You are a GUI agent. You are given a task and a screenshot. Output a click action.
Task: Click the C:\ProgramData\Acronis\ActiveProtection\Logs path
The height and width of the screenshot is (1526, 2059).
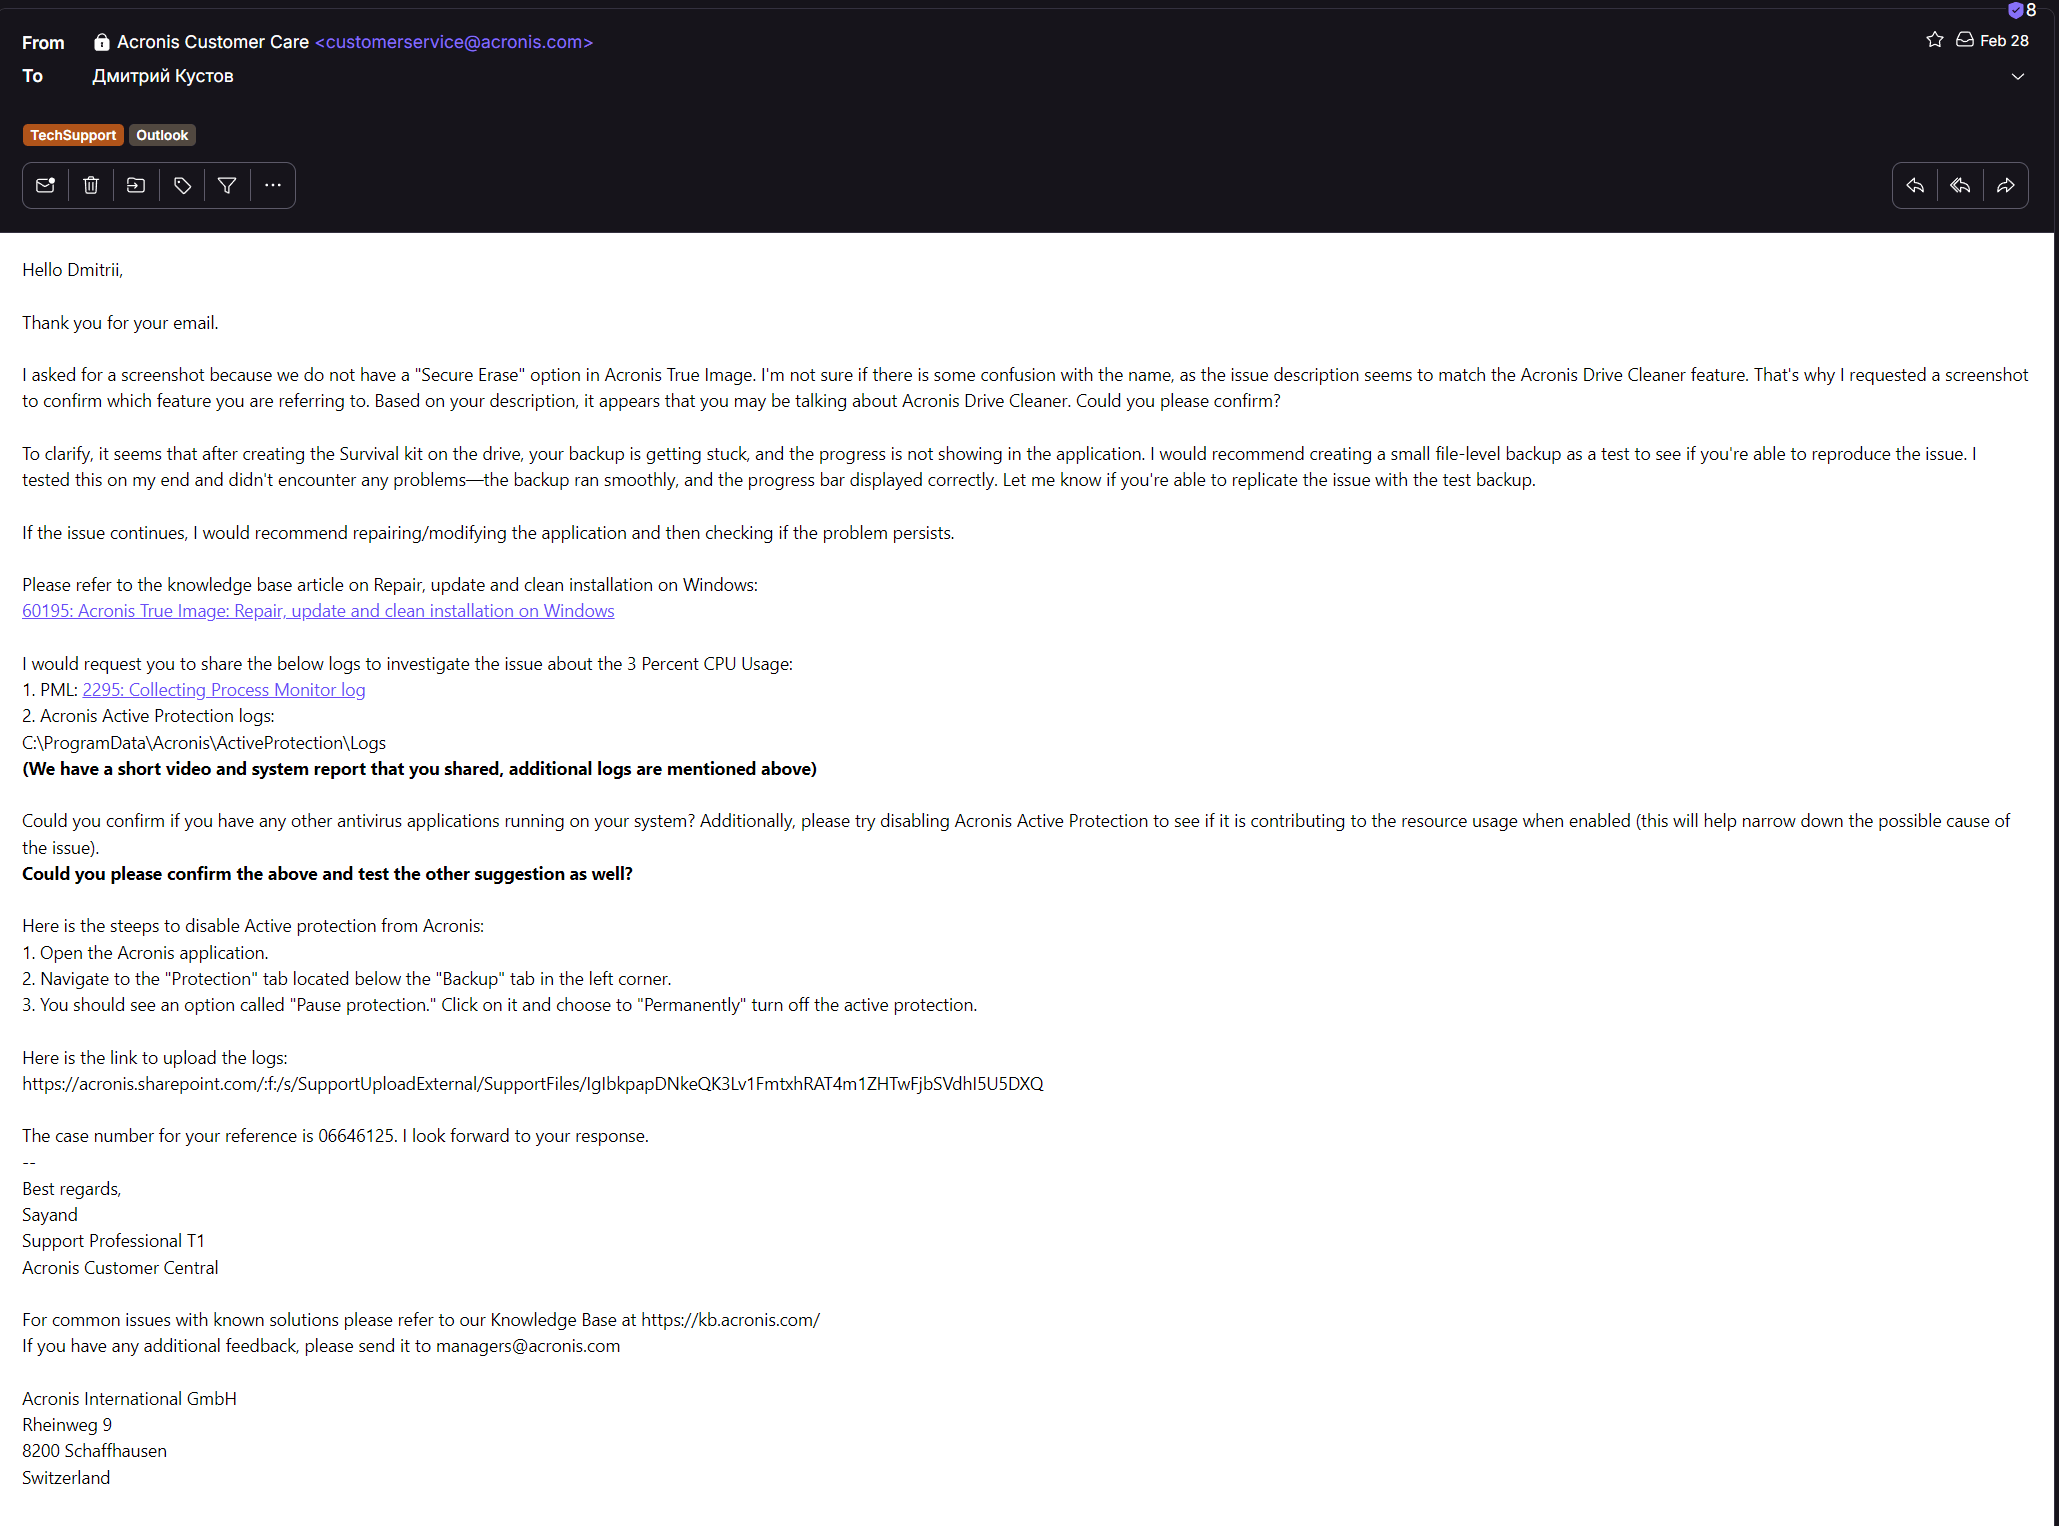[x=204, y=743]
